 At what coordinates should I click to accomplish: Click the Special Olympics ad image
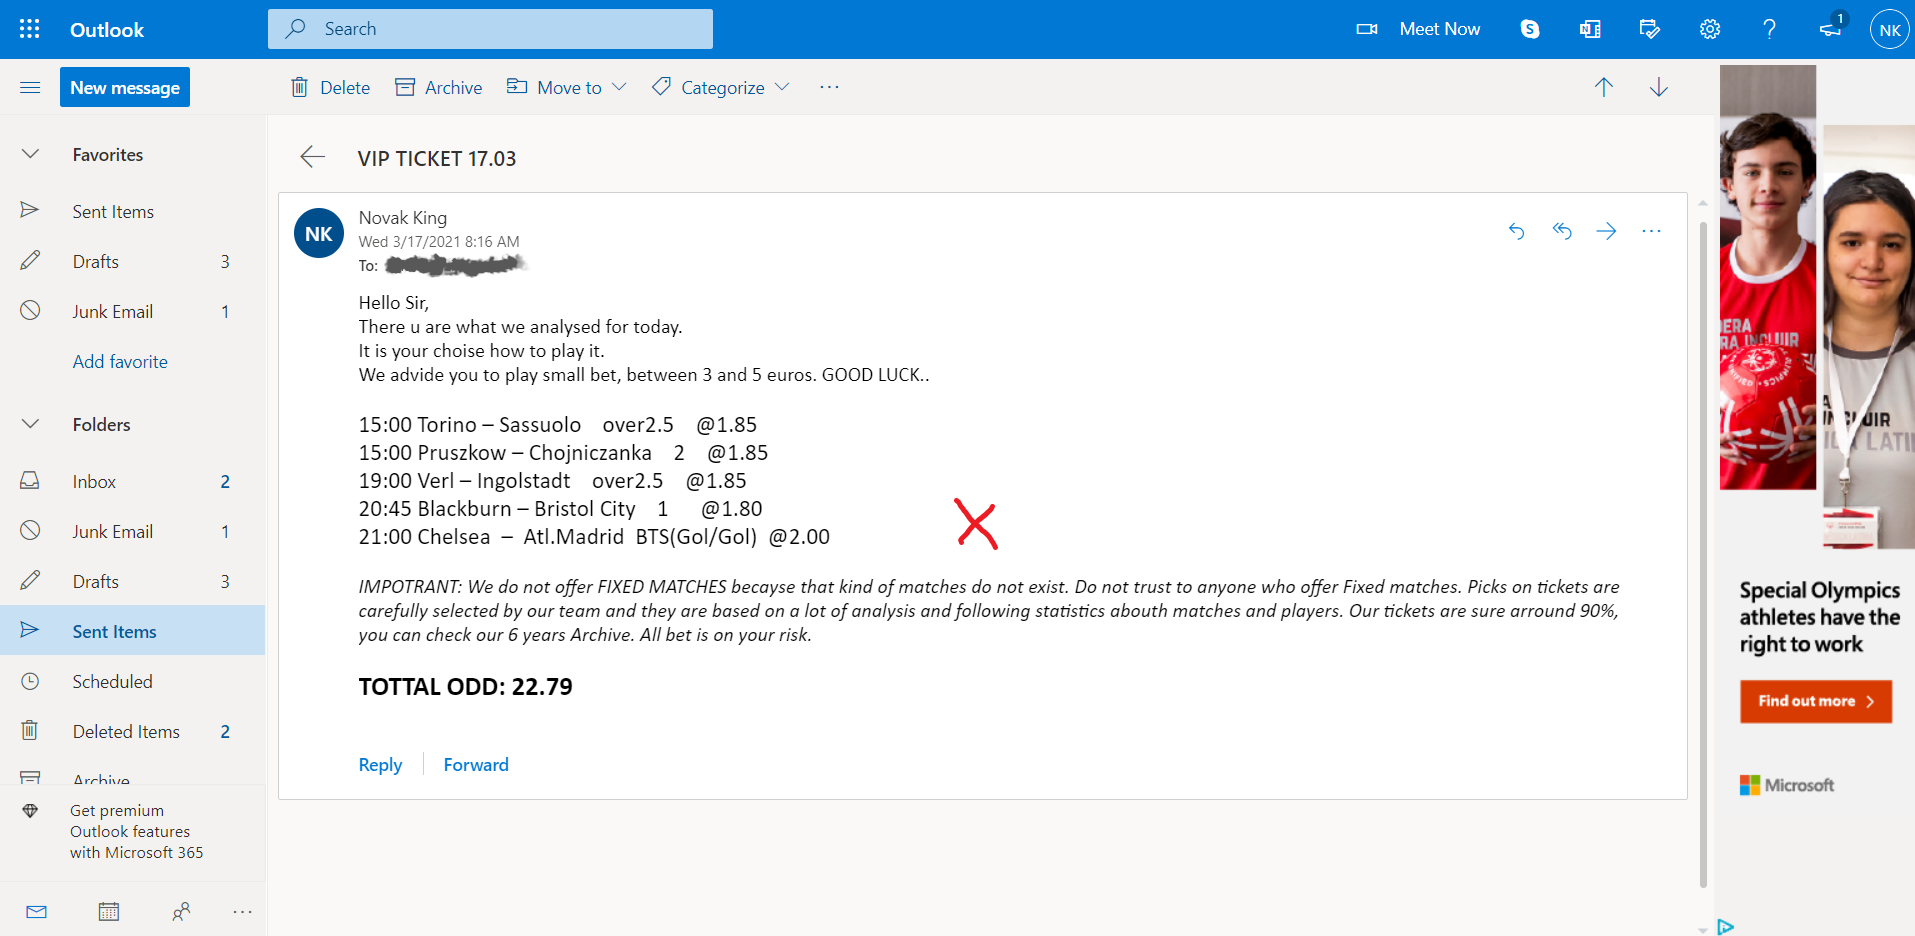click(x=1817, y=307)
